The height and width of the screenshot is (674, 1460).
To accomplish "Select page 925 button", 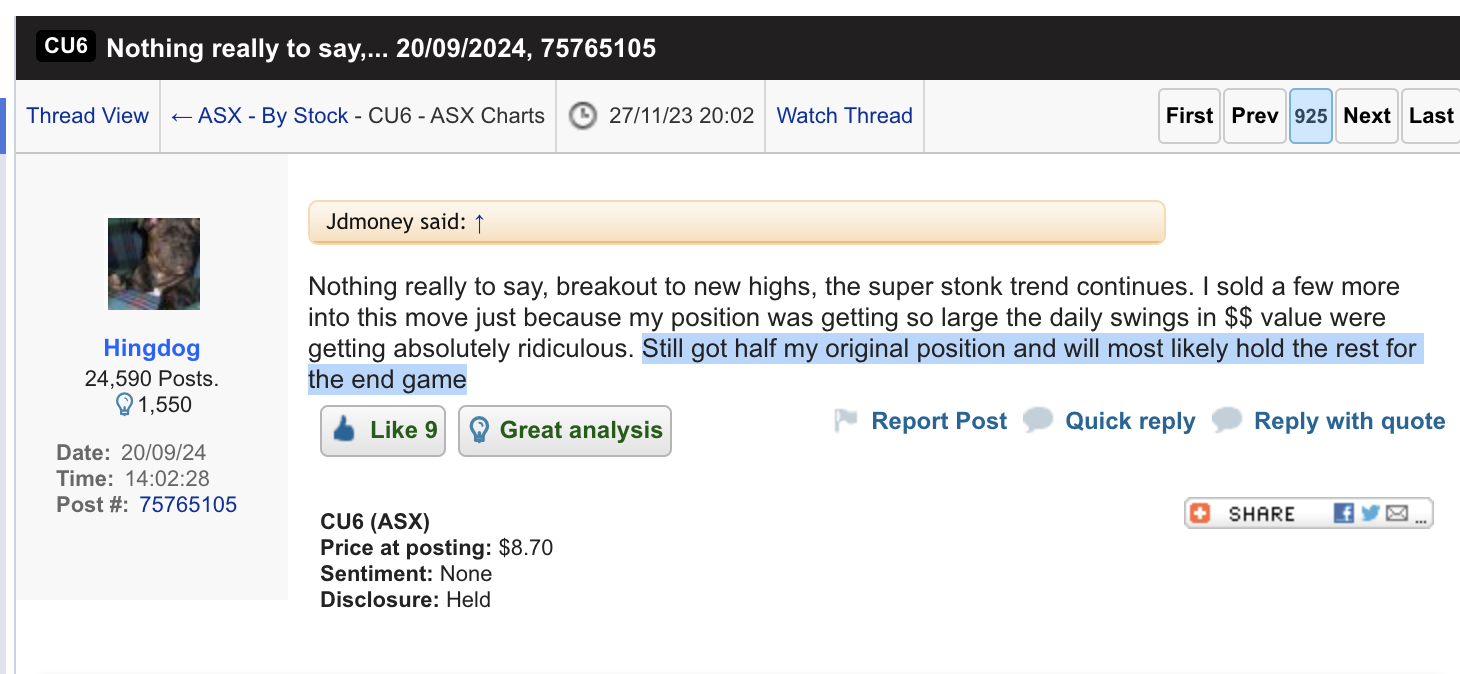I will point(1311,116).
